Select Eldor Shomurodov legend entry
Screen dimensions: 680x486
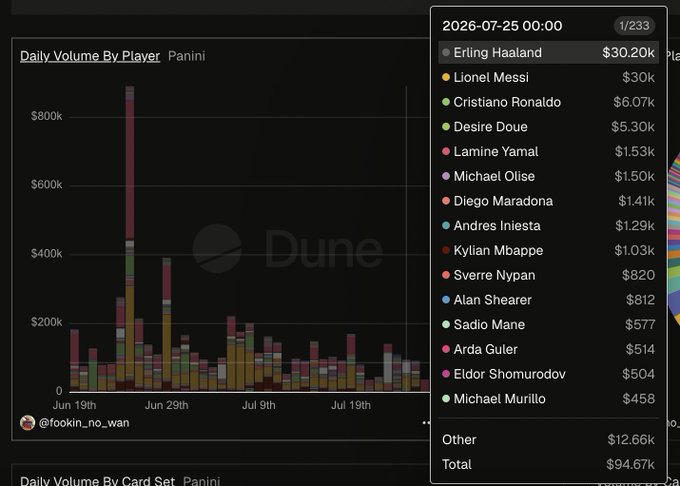point(549,374)
